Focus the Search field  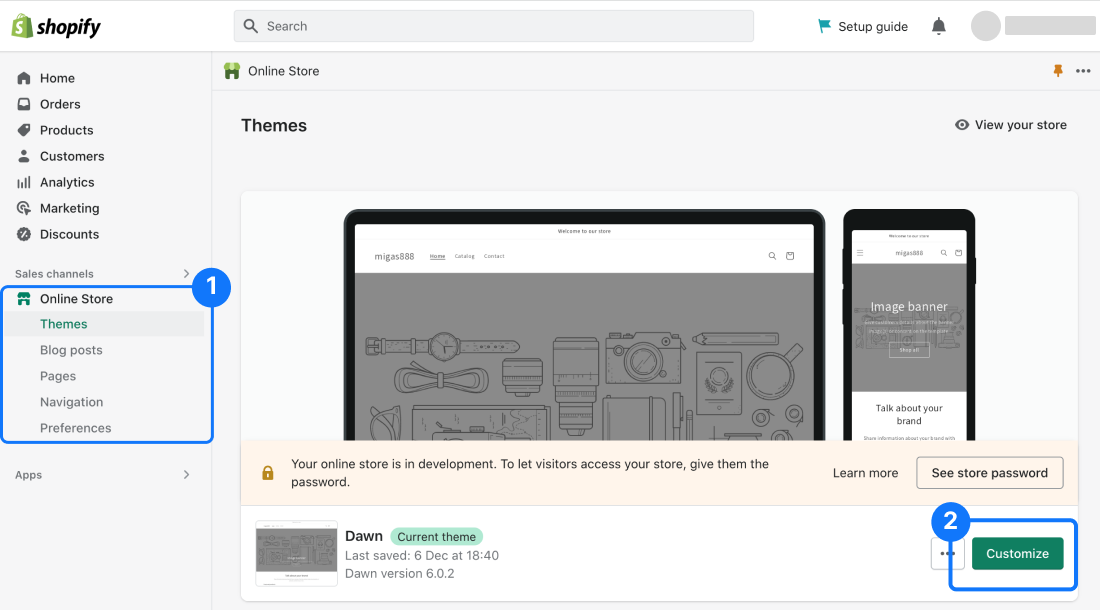point(493,26)
